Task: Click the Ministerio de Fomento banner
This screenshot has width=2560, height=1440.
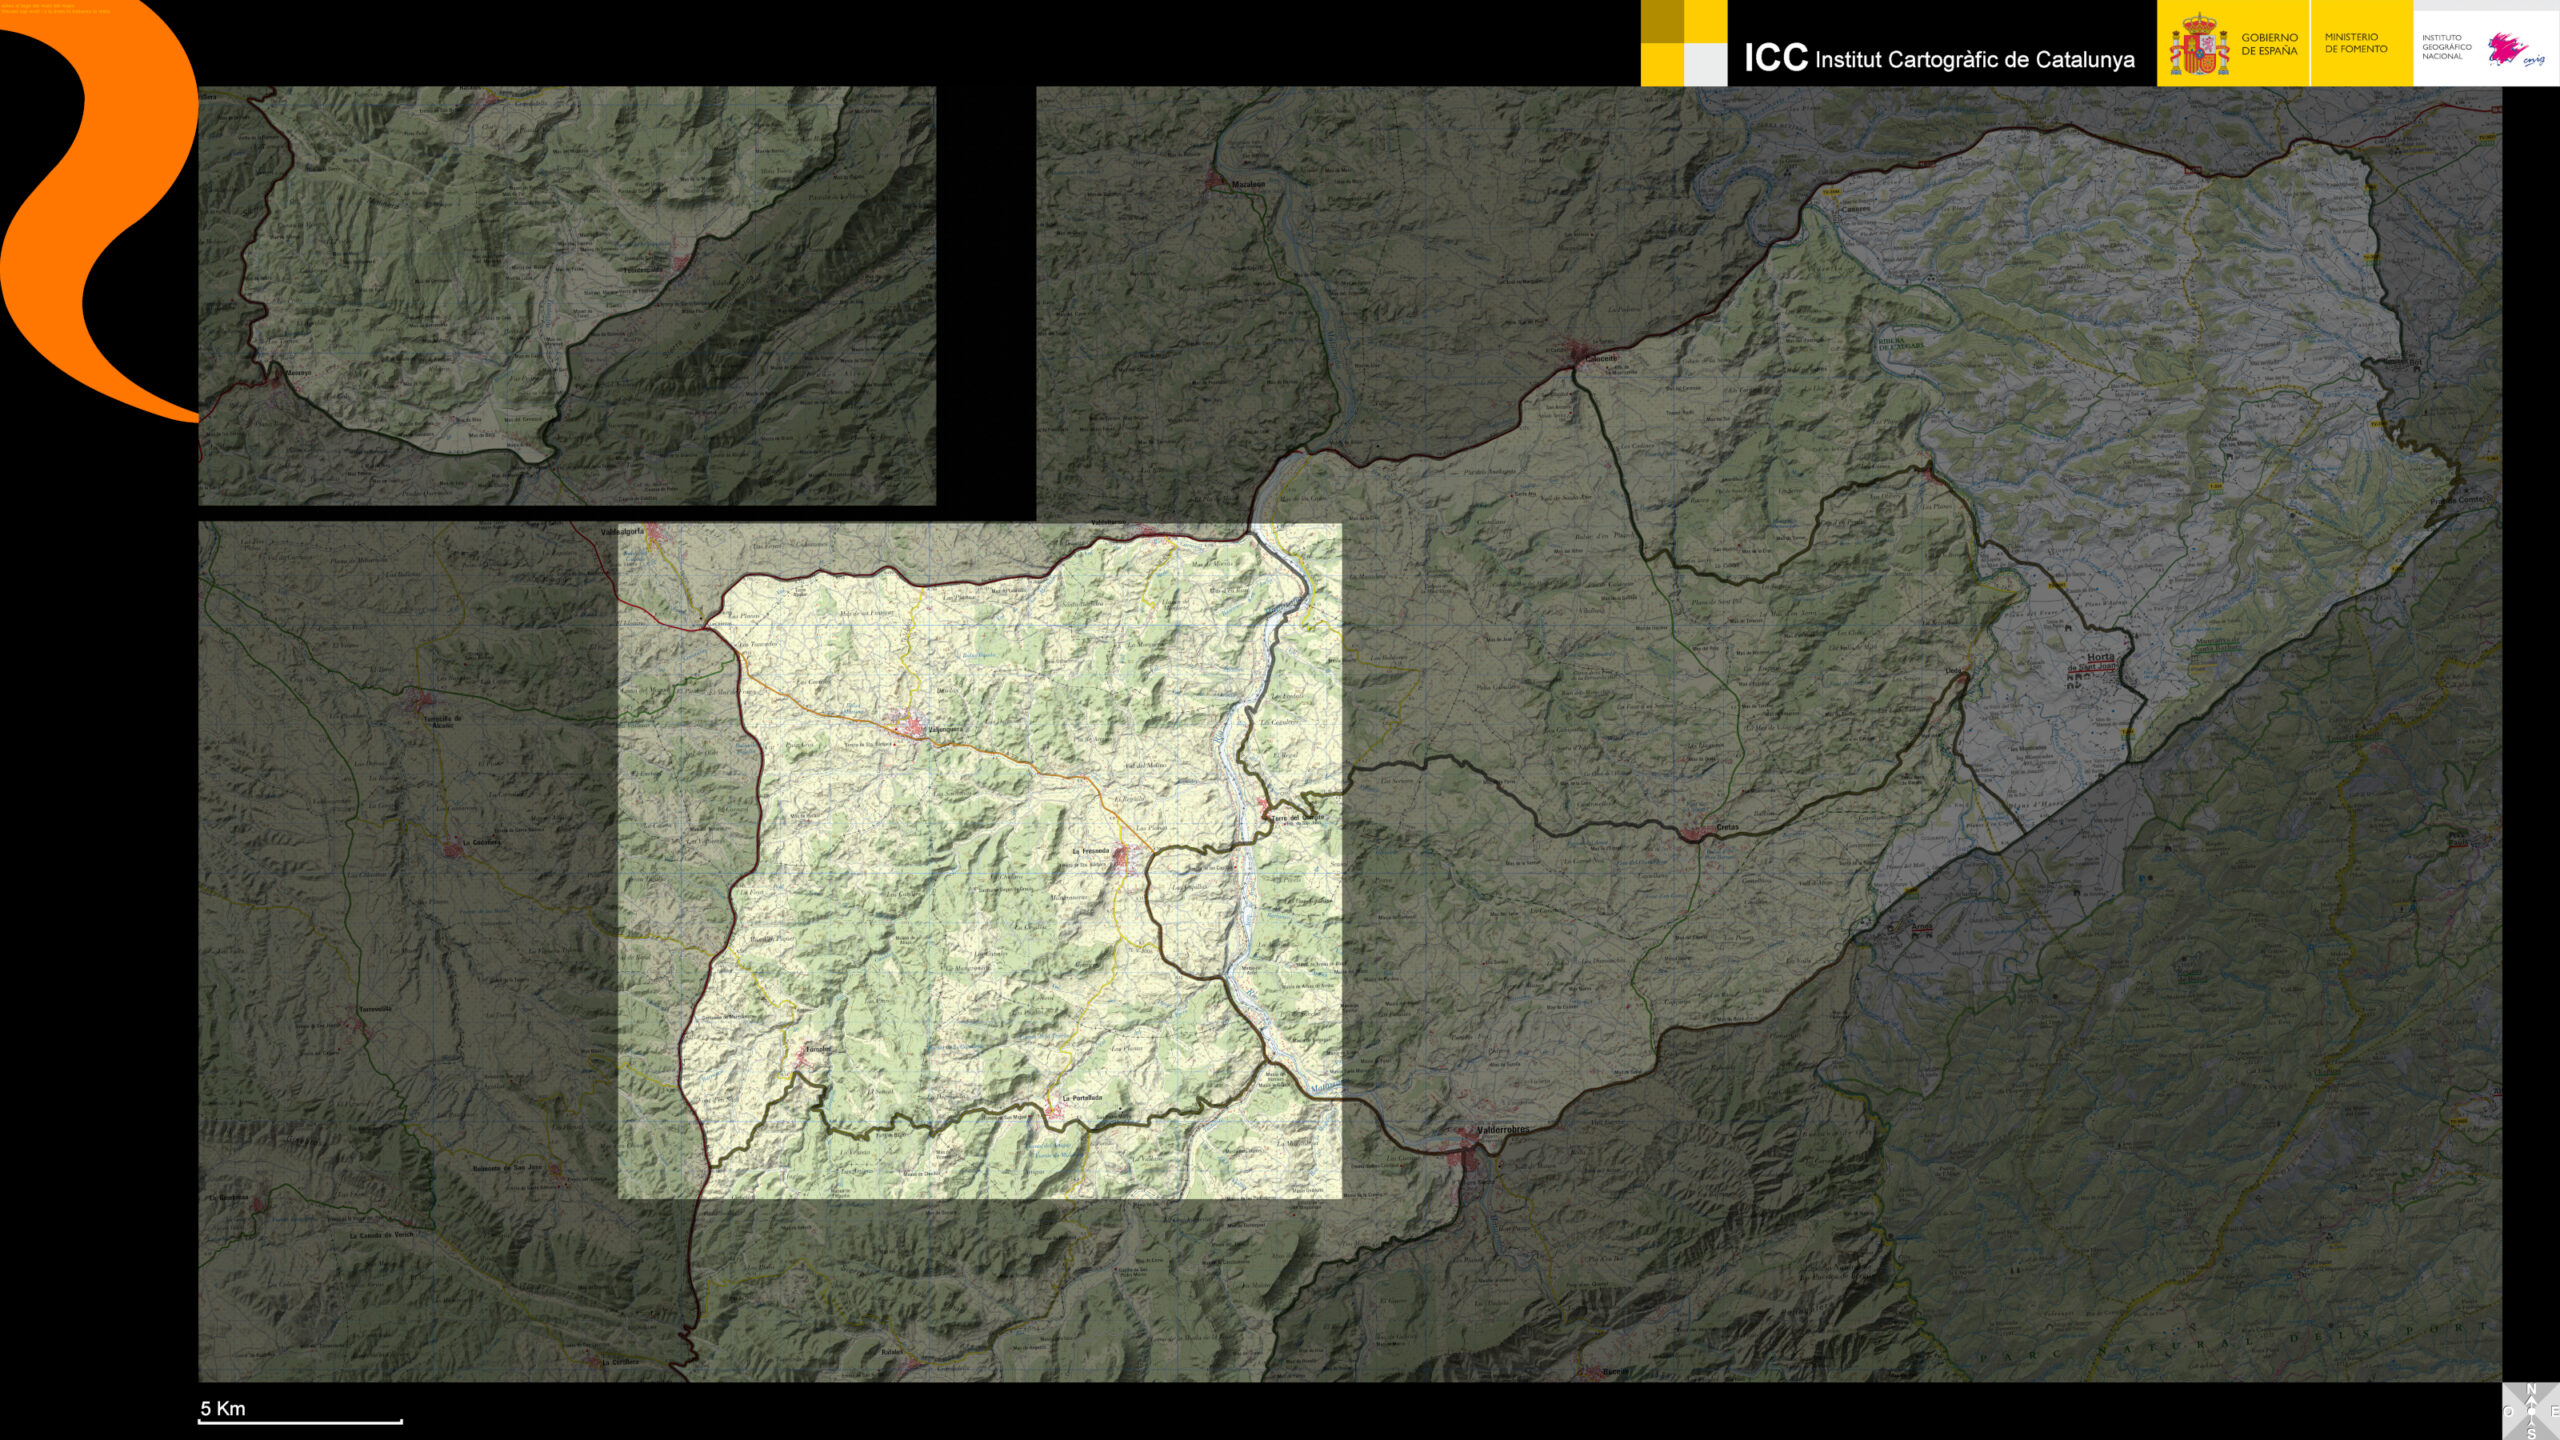Action: 2356,43
